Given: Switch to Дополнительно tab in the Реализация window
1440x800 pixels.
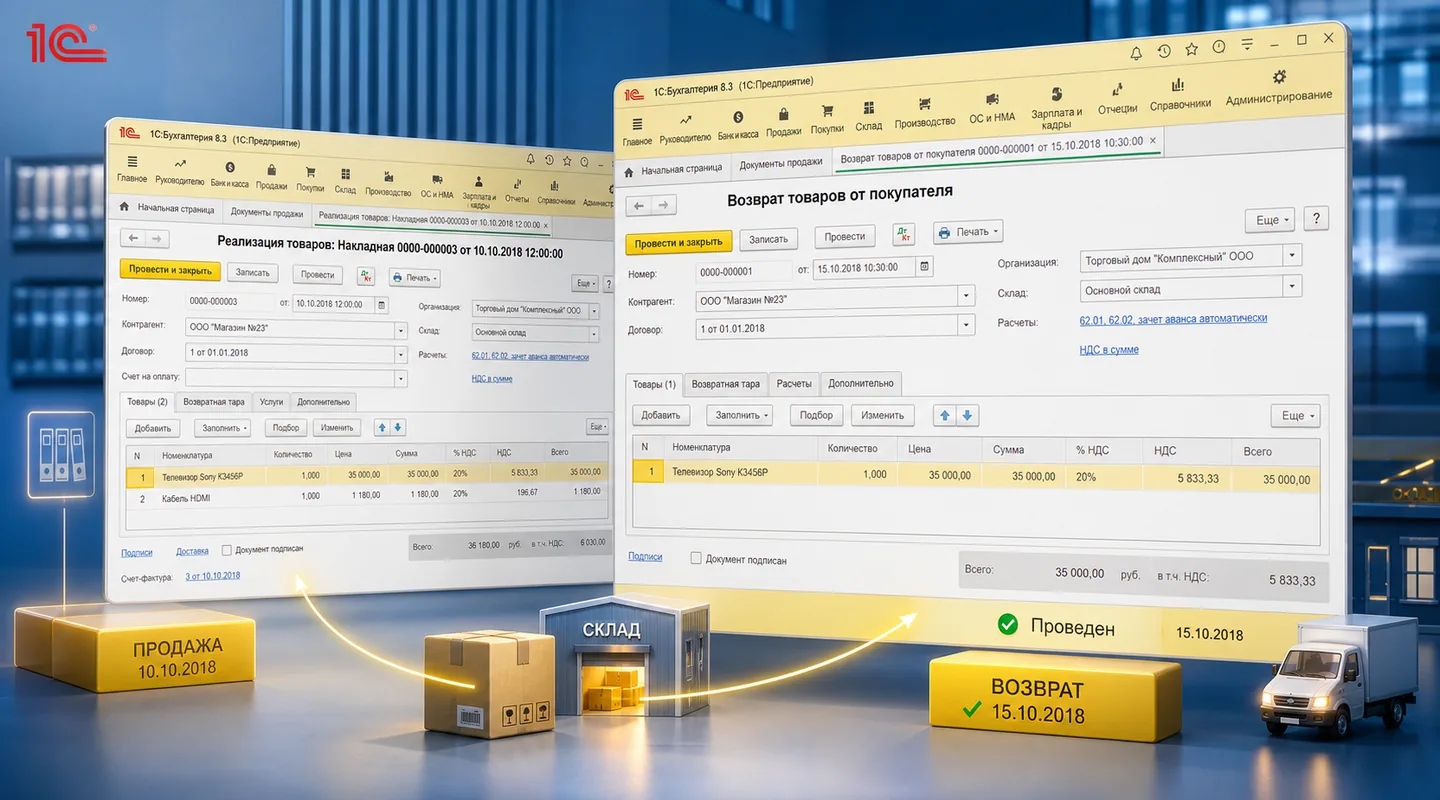Looking at the screenshot, I should [324, 402].
